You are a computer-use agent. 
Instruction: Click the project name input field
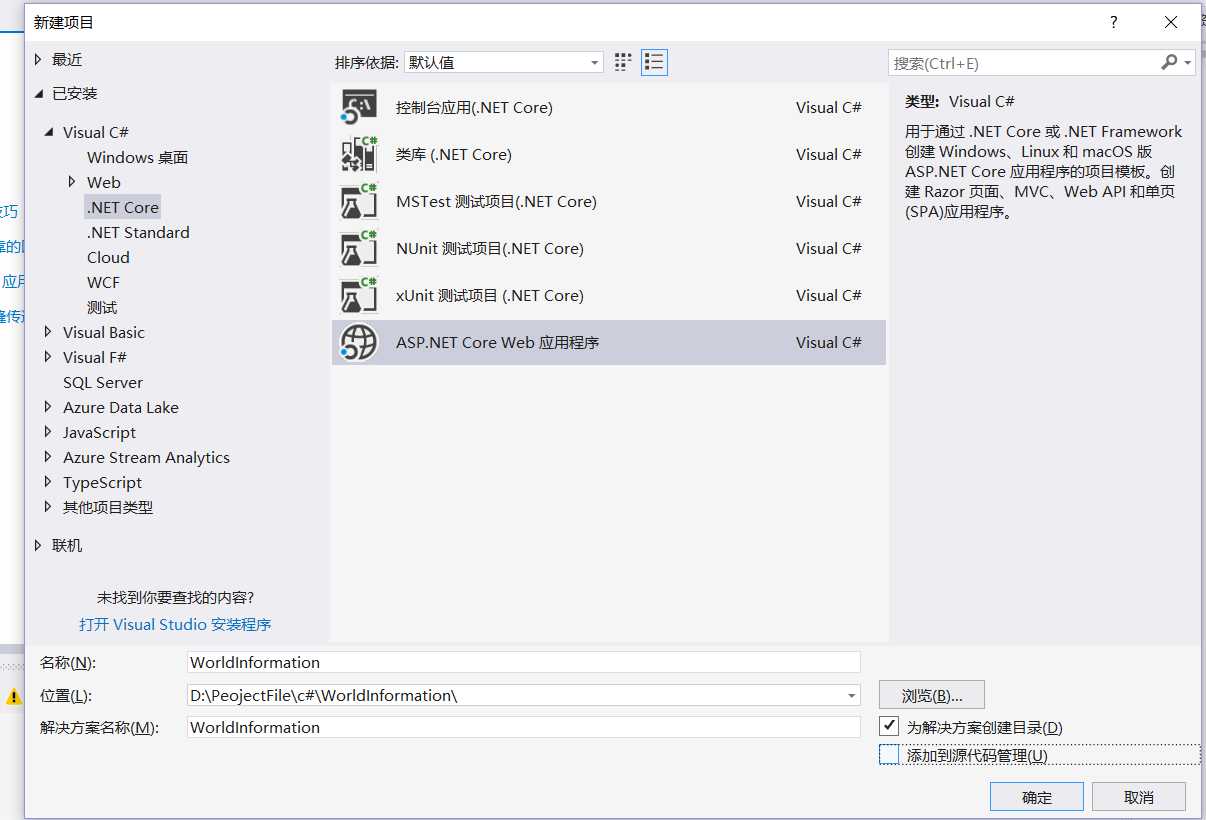coord(524,662)
